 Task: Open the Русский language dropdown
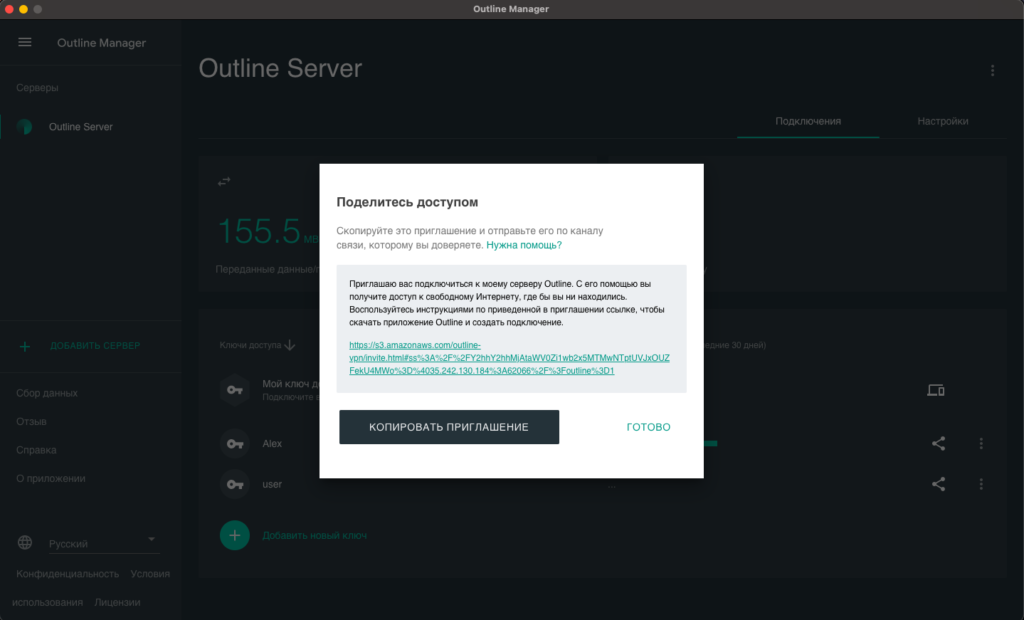pyautogui.click(x=103, y=544)
